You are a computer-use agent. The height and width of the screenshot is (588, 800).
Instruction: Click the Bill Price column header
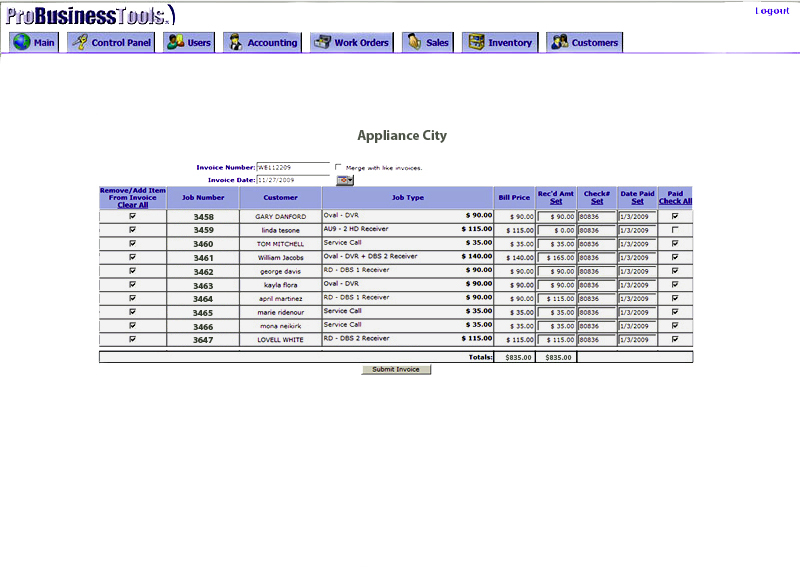coord(514,198)
